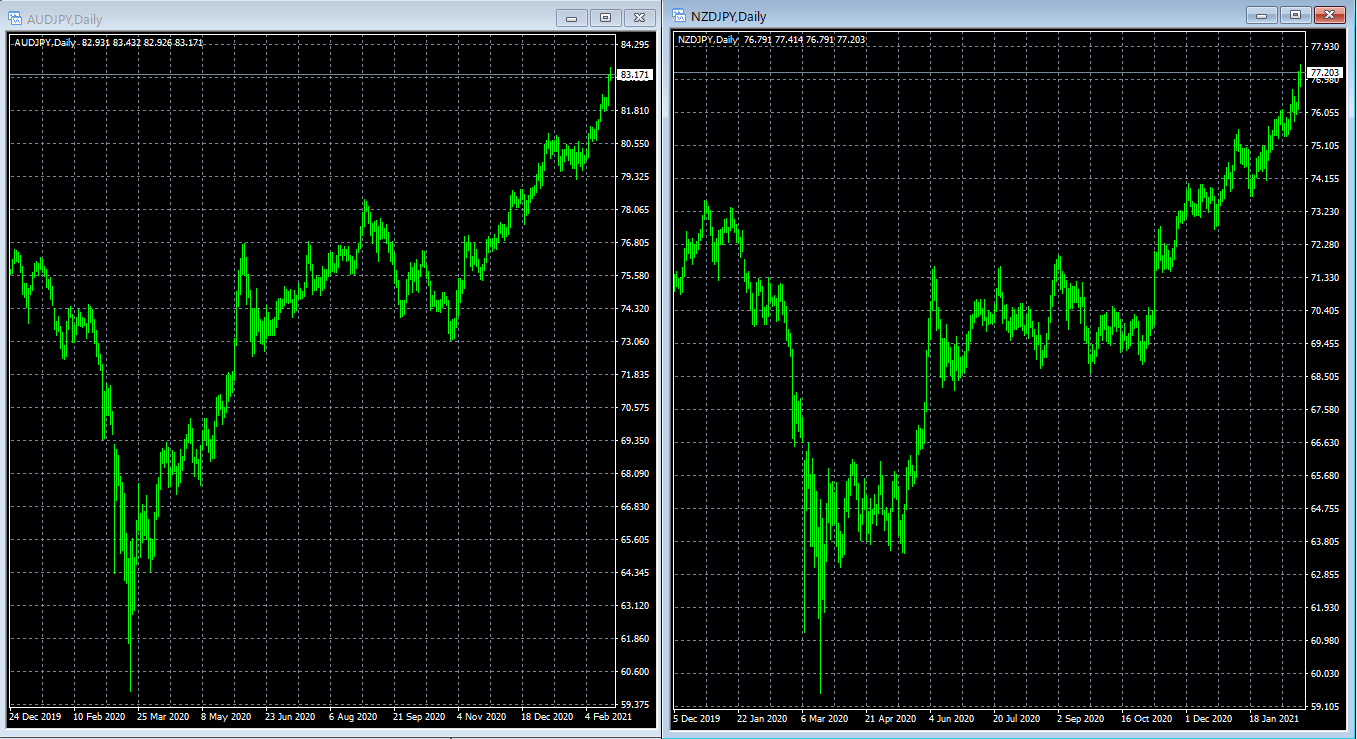Click the 6 Aug 2020 date label
This screenshot has width=1357, height=739.
click(355, 717)
